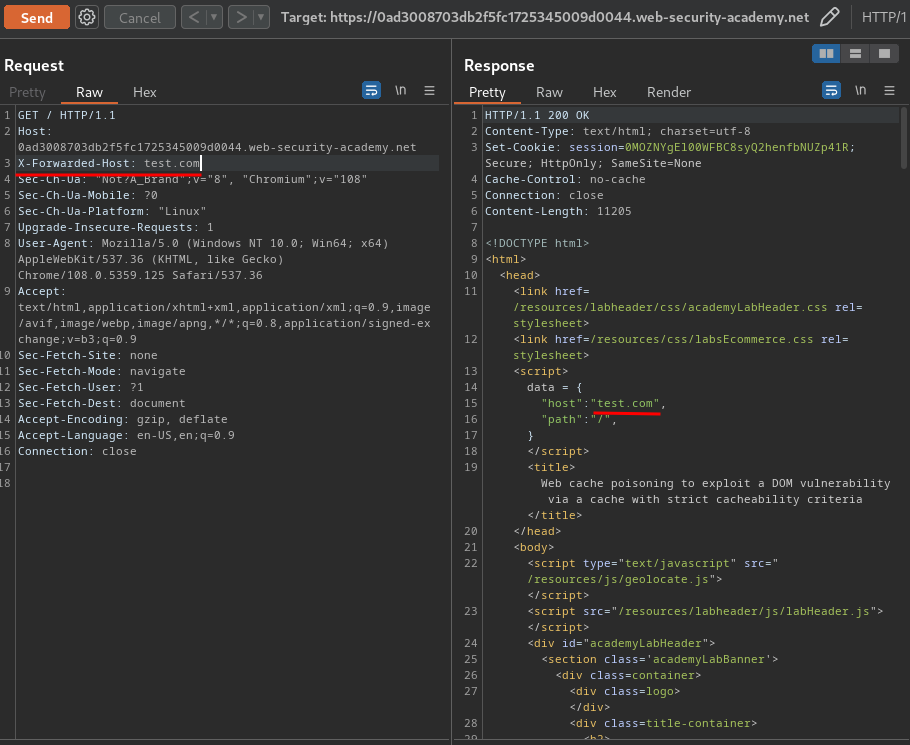The image size is (910, 745).
Task: Click Cache-Control: no-cache response header
Action: [x=565, y=179]
